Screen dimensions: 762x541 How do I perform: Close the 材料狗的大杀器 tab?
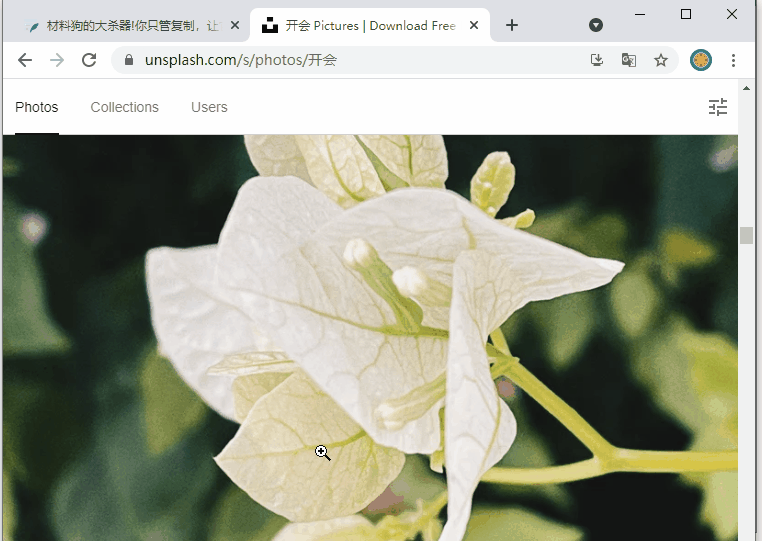(x=235, y=25)
